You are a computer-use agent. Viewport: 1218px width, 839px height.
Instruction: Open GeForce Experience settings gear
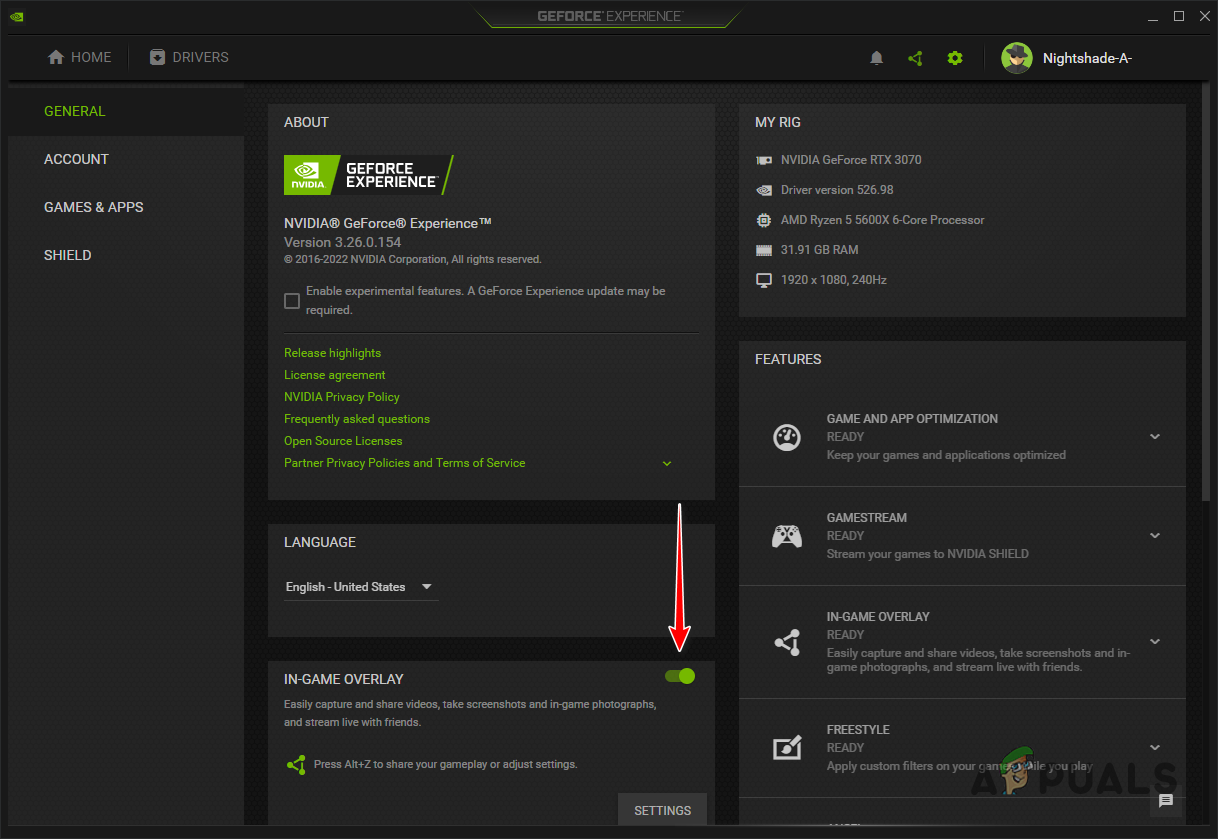click(955, 57)
